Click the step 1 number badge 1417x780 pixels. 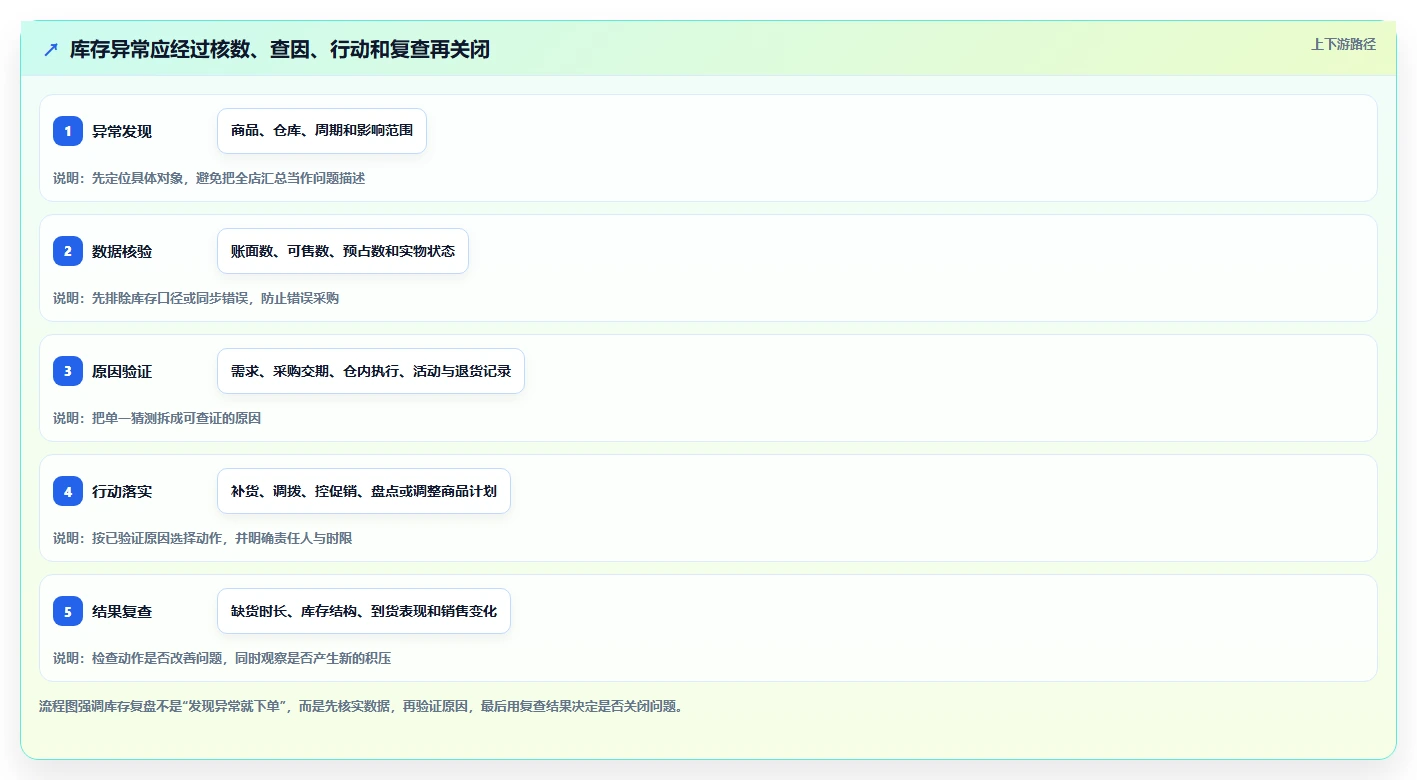[68, 131]
